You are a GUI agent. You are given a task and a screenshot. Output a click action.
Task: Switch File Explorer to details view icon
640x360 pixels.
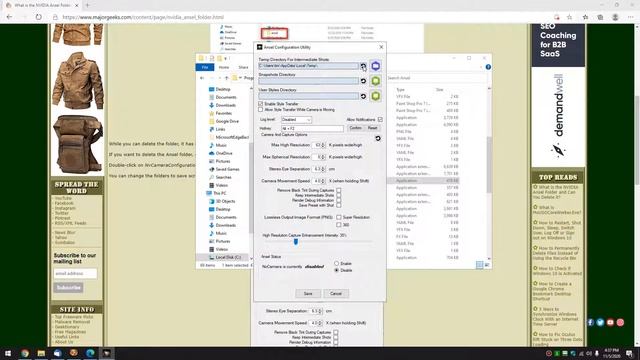tap(480, 265)
